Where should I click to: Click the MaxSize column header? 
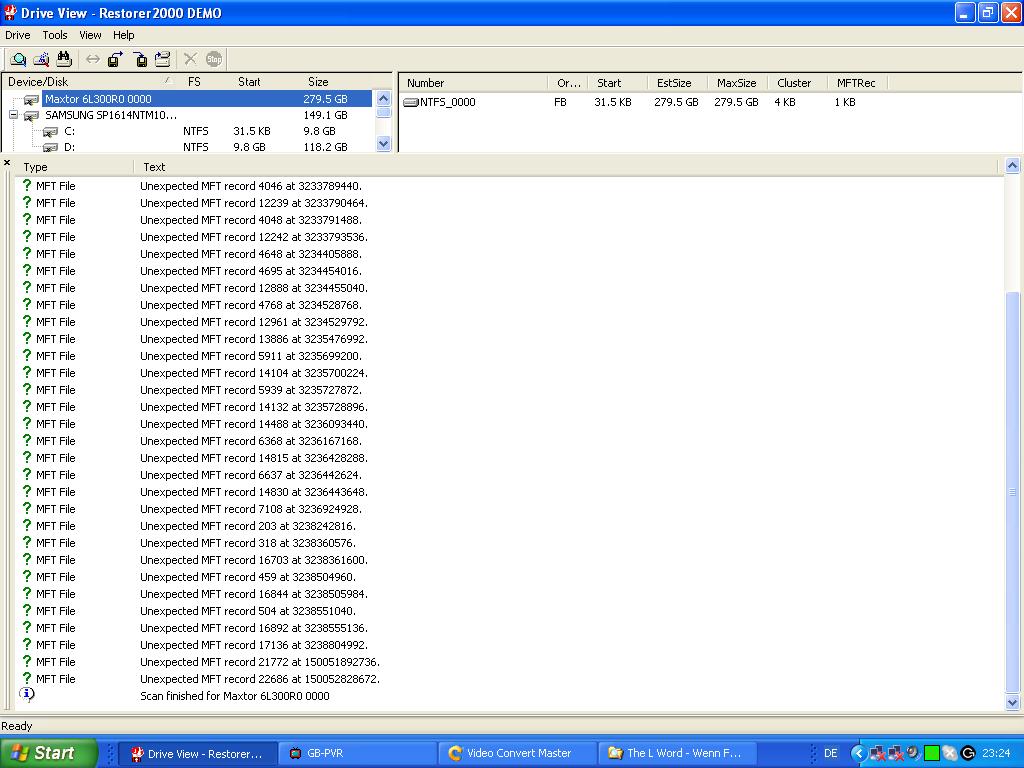click(x=737, y=83)
